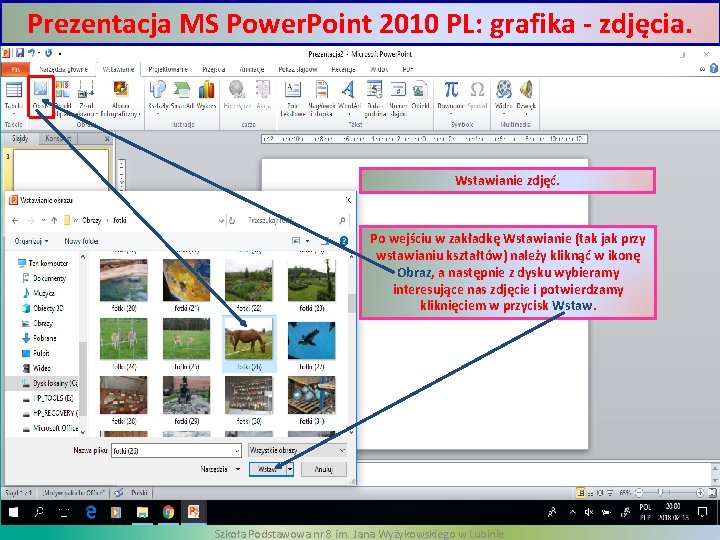Open the Plik tab

pos(16,69)
